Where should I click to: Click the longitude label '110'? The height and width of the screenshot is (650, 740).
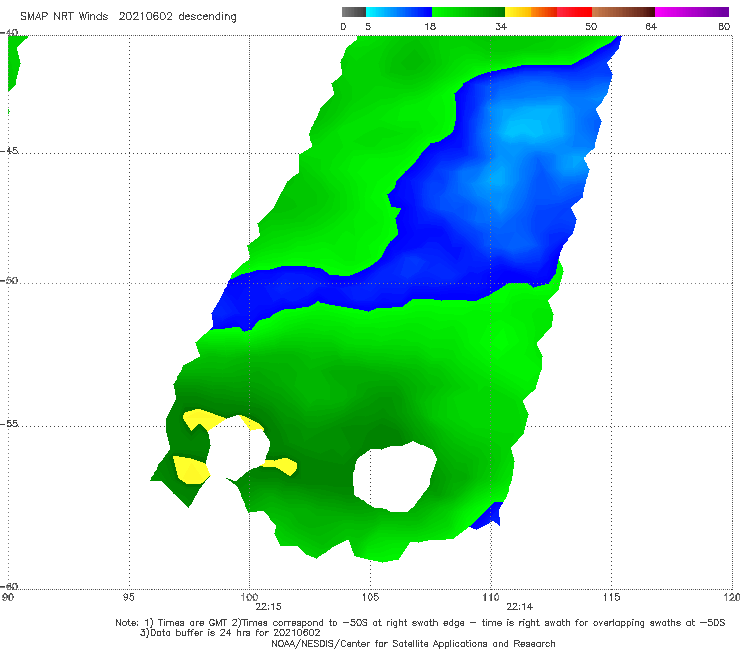tap(491, 597)
